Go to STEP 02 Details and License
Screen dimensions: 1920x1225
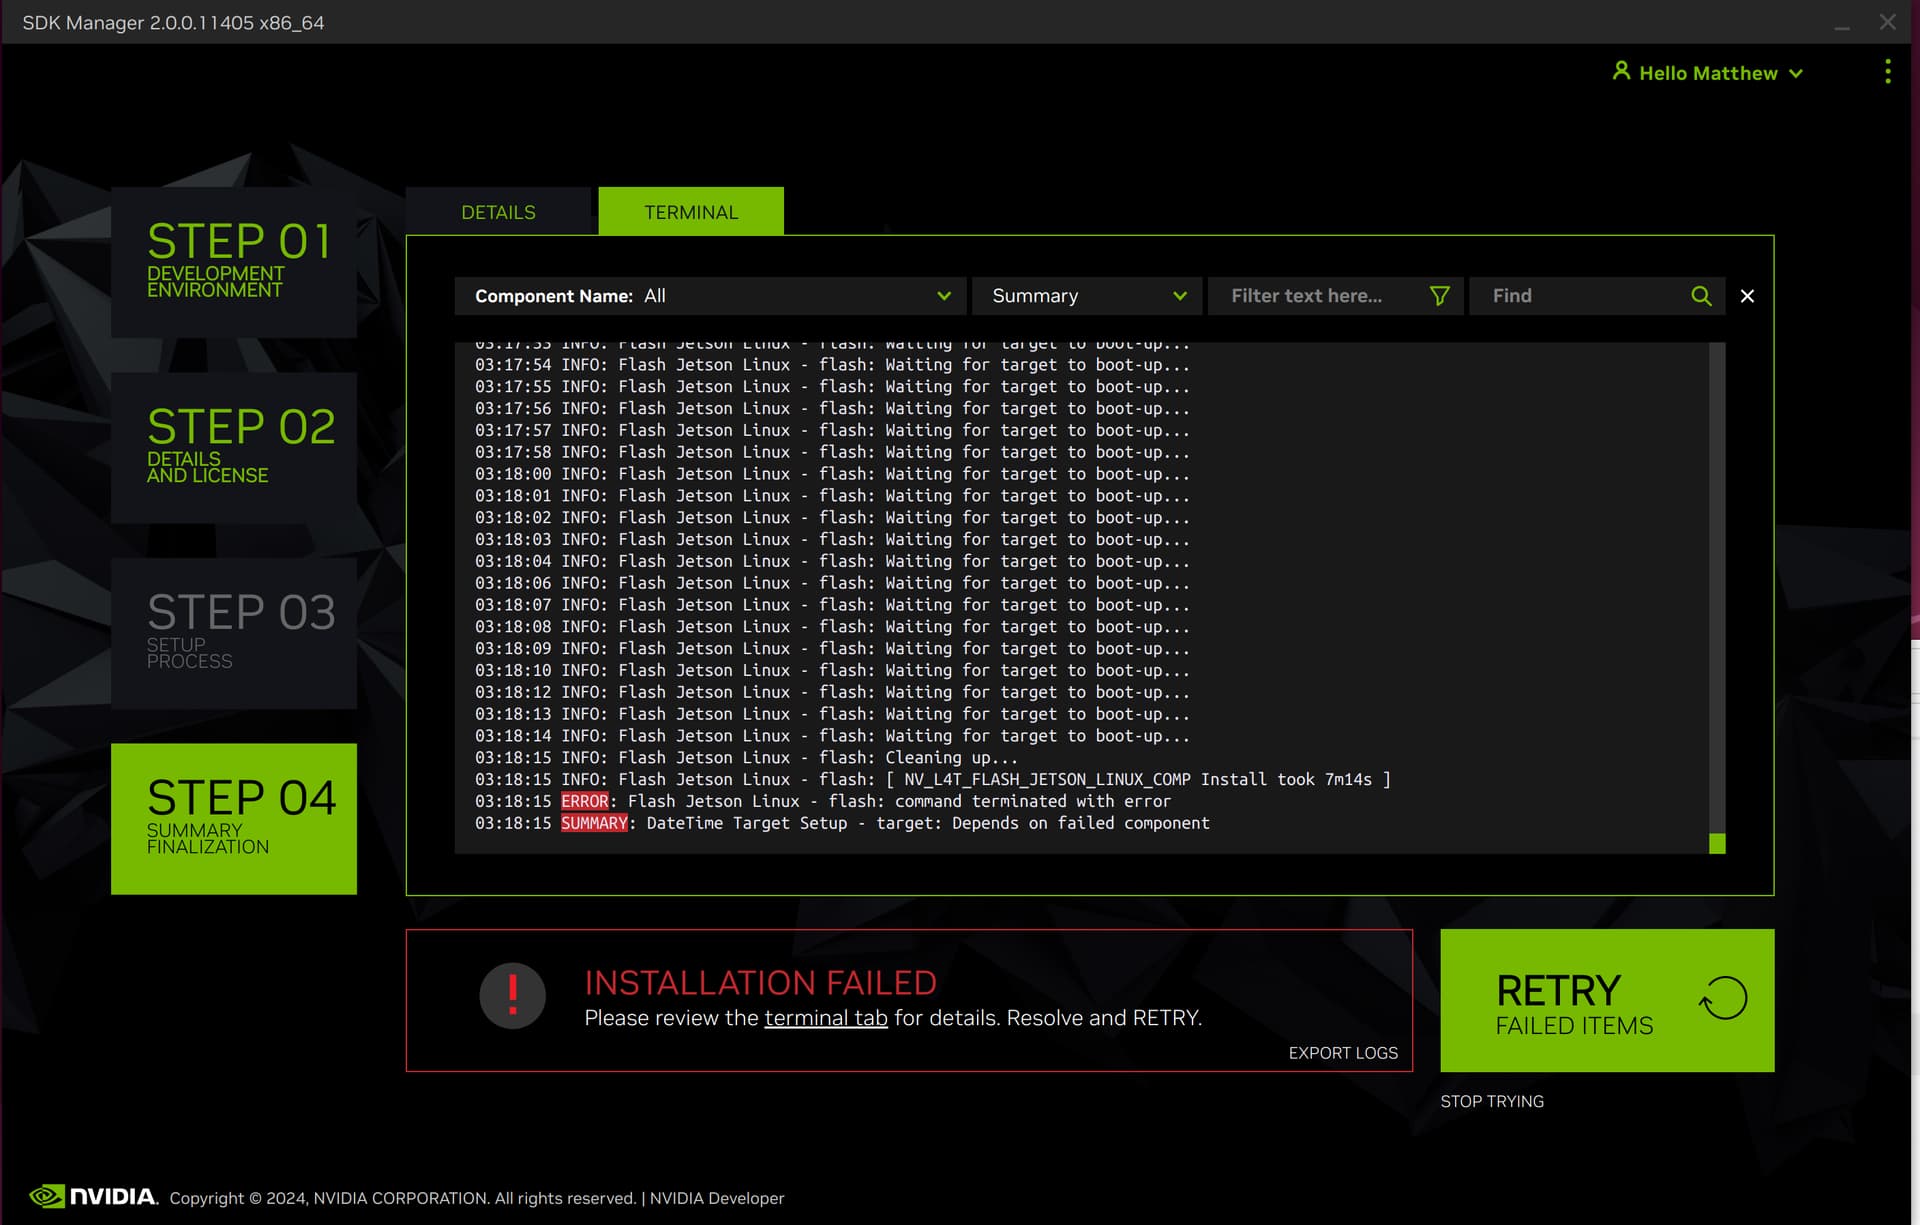[234, 448]
